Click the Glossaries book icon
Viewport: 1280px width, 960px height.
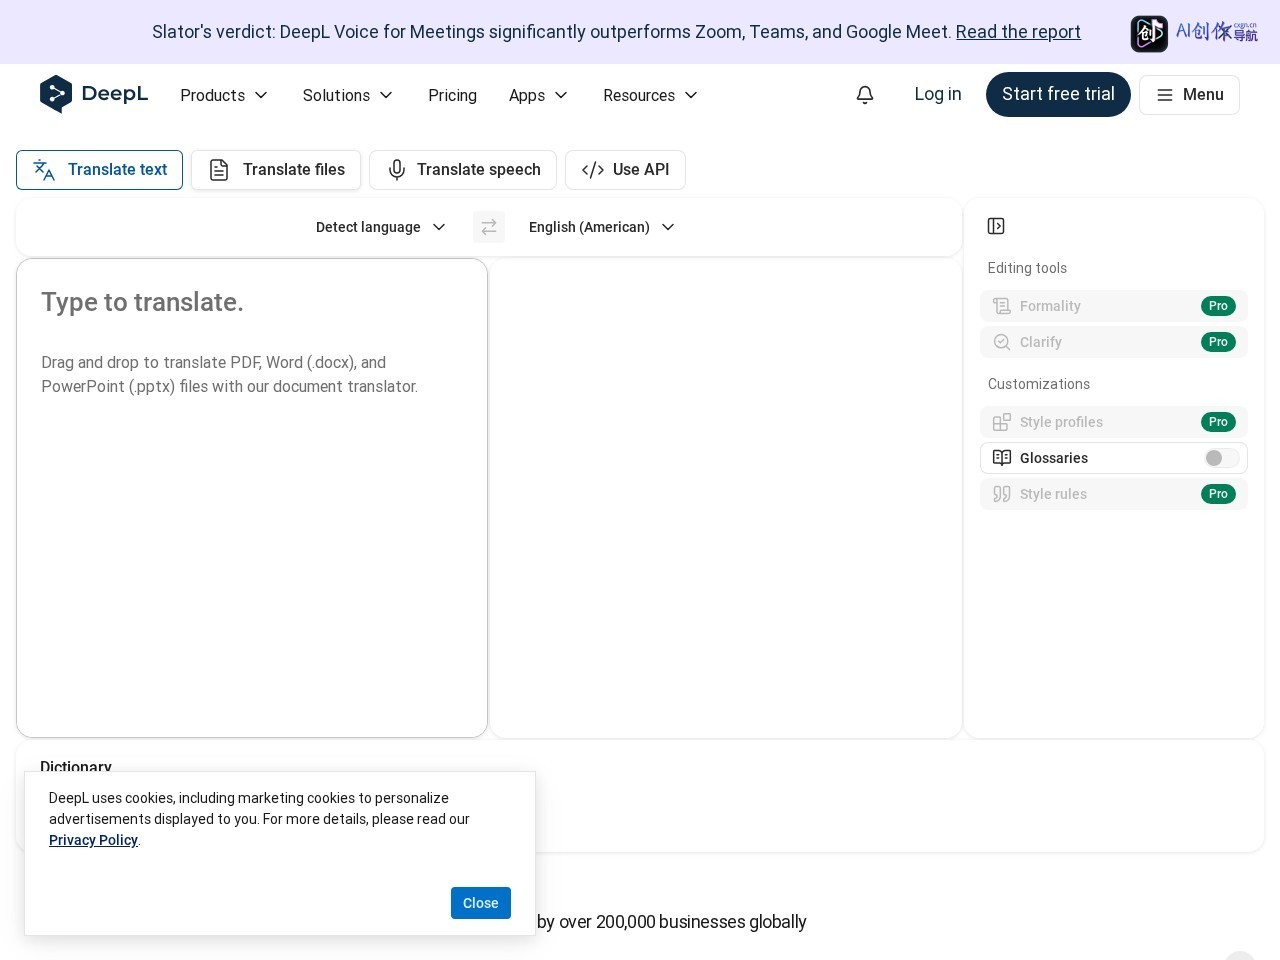1002,458
